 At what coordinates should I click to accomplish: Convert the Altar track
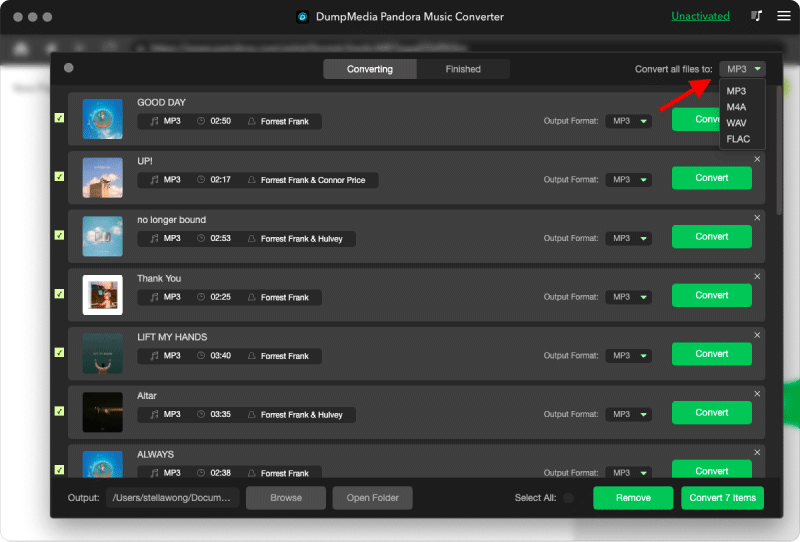tap(712, 413)
